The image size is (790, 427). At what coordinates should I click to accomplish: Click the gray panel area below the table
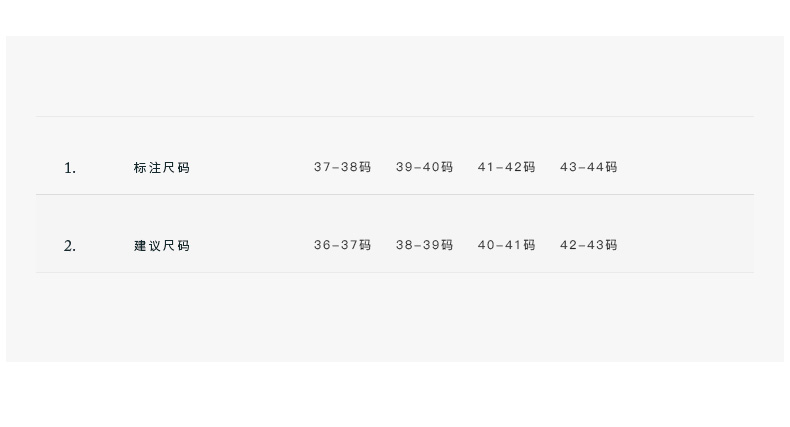[x=395, y=318]
